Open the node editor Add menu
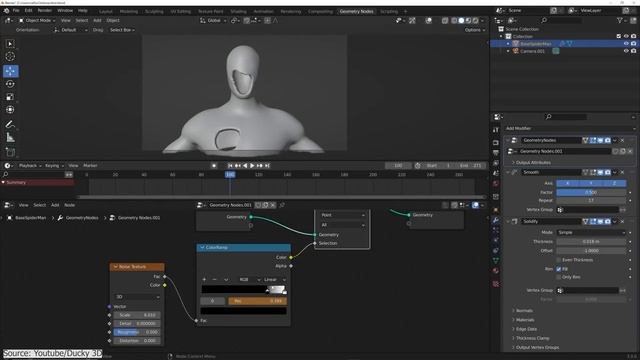The image size is (640, 360). [55, 205]
